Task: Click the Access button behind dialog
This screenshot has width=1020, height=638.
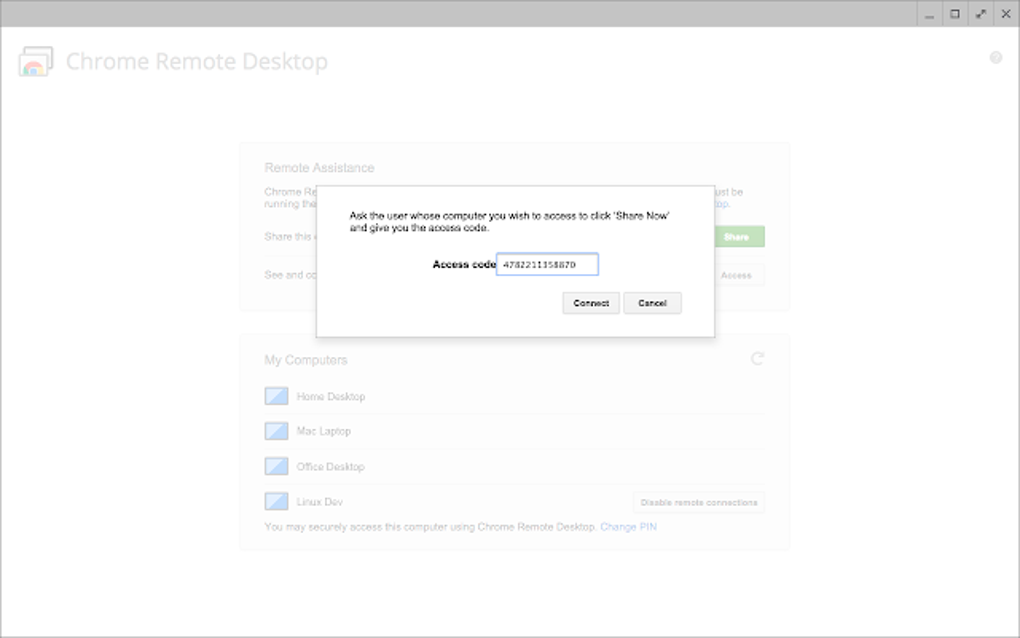Action: 739,275
